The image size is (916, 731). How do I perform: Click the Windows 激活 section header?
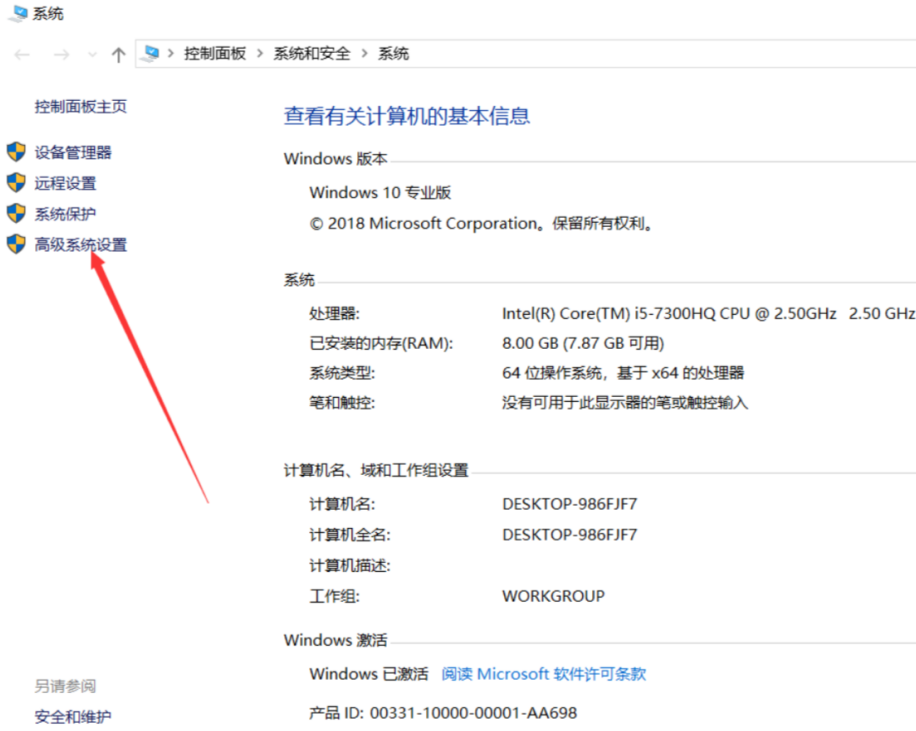pos(335,640)
